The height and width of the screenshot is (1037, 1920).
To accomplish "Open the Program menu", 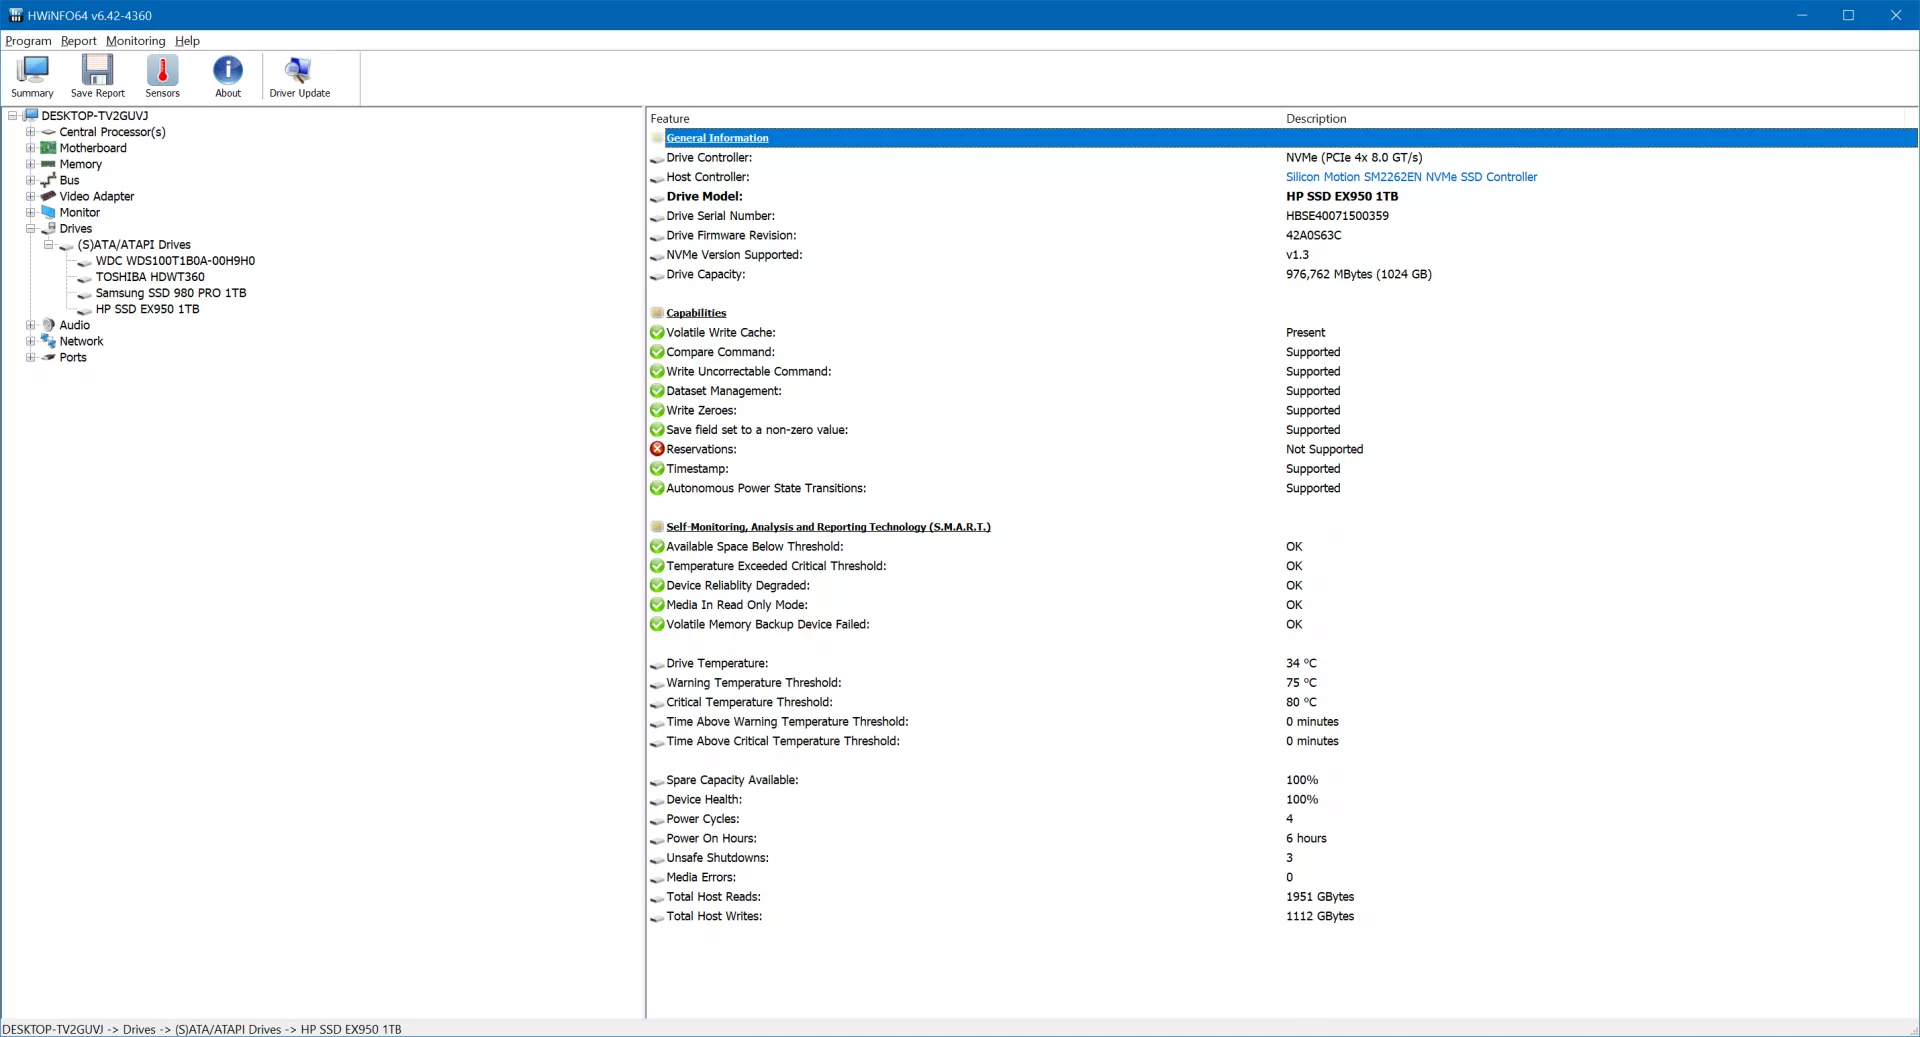I will point(28,41).
